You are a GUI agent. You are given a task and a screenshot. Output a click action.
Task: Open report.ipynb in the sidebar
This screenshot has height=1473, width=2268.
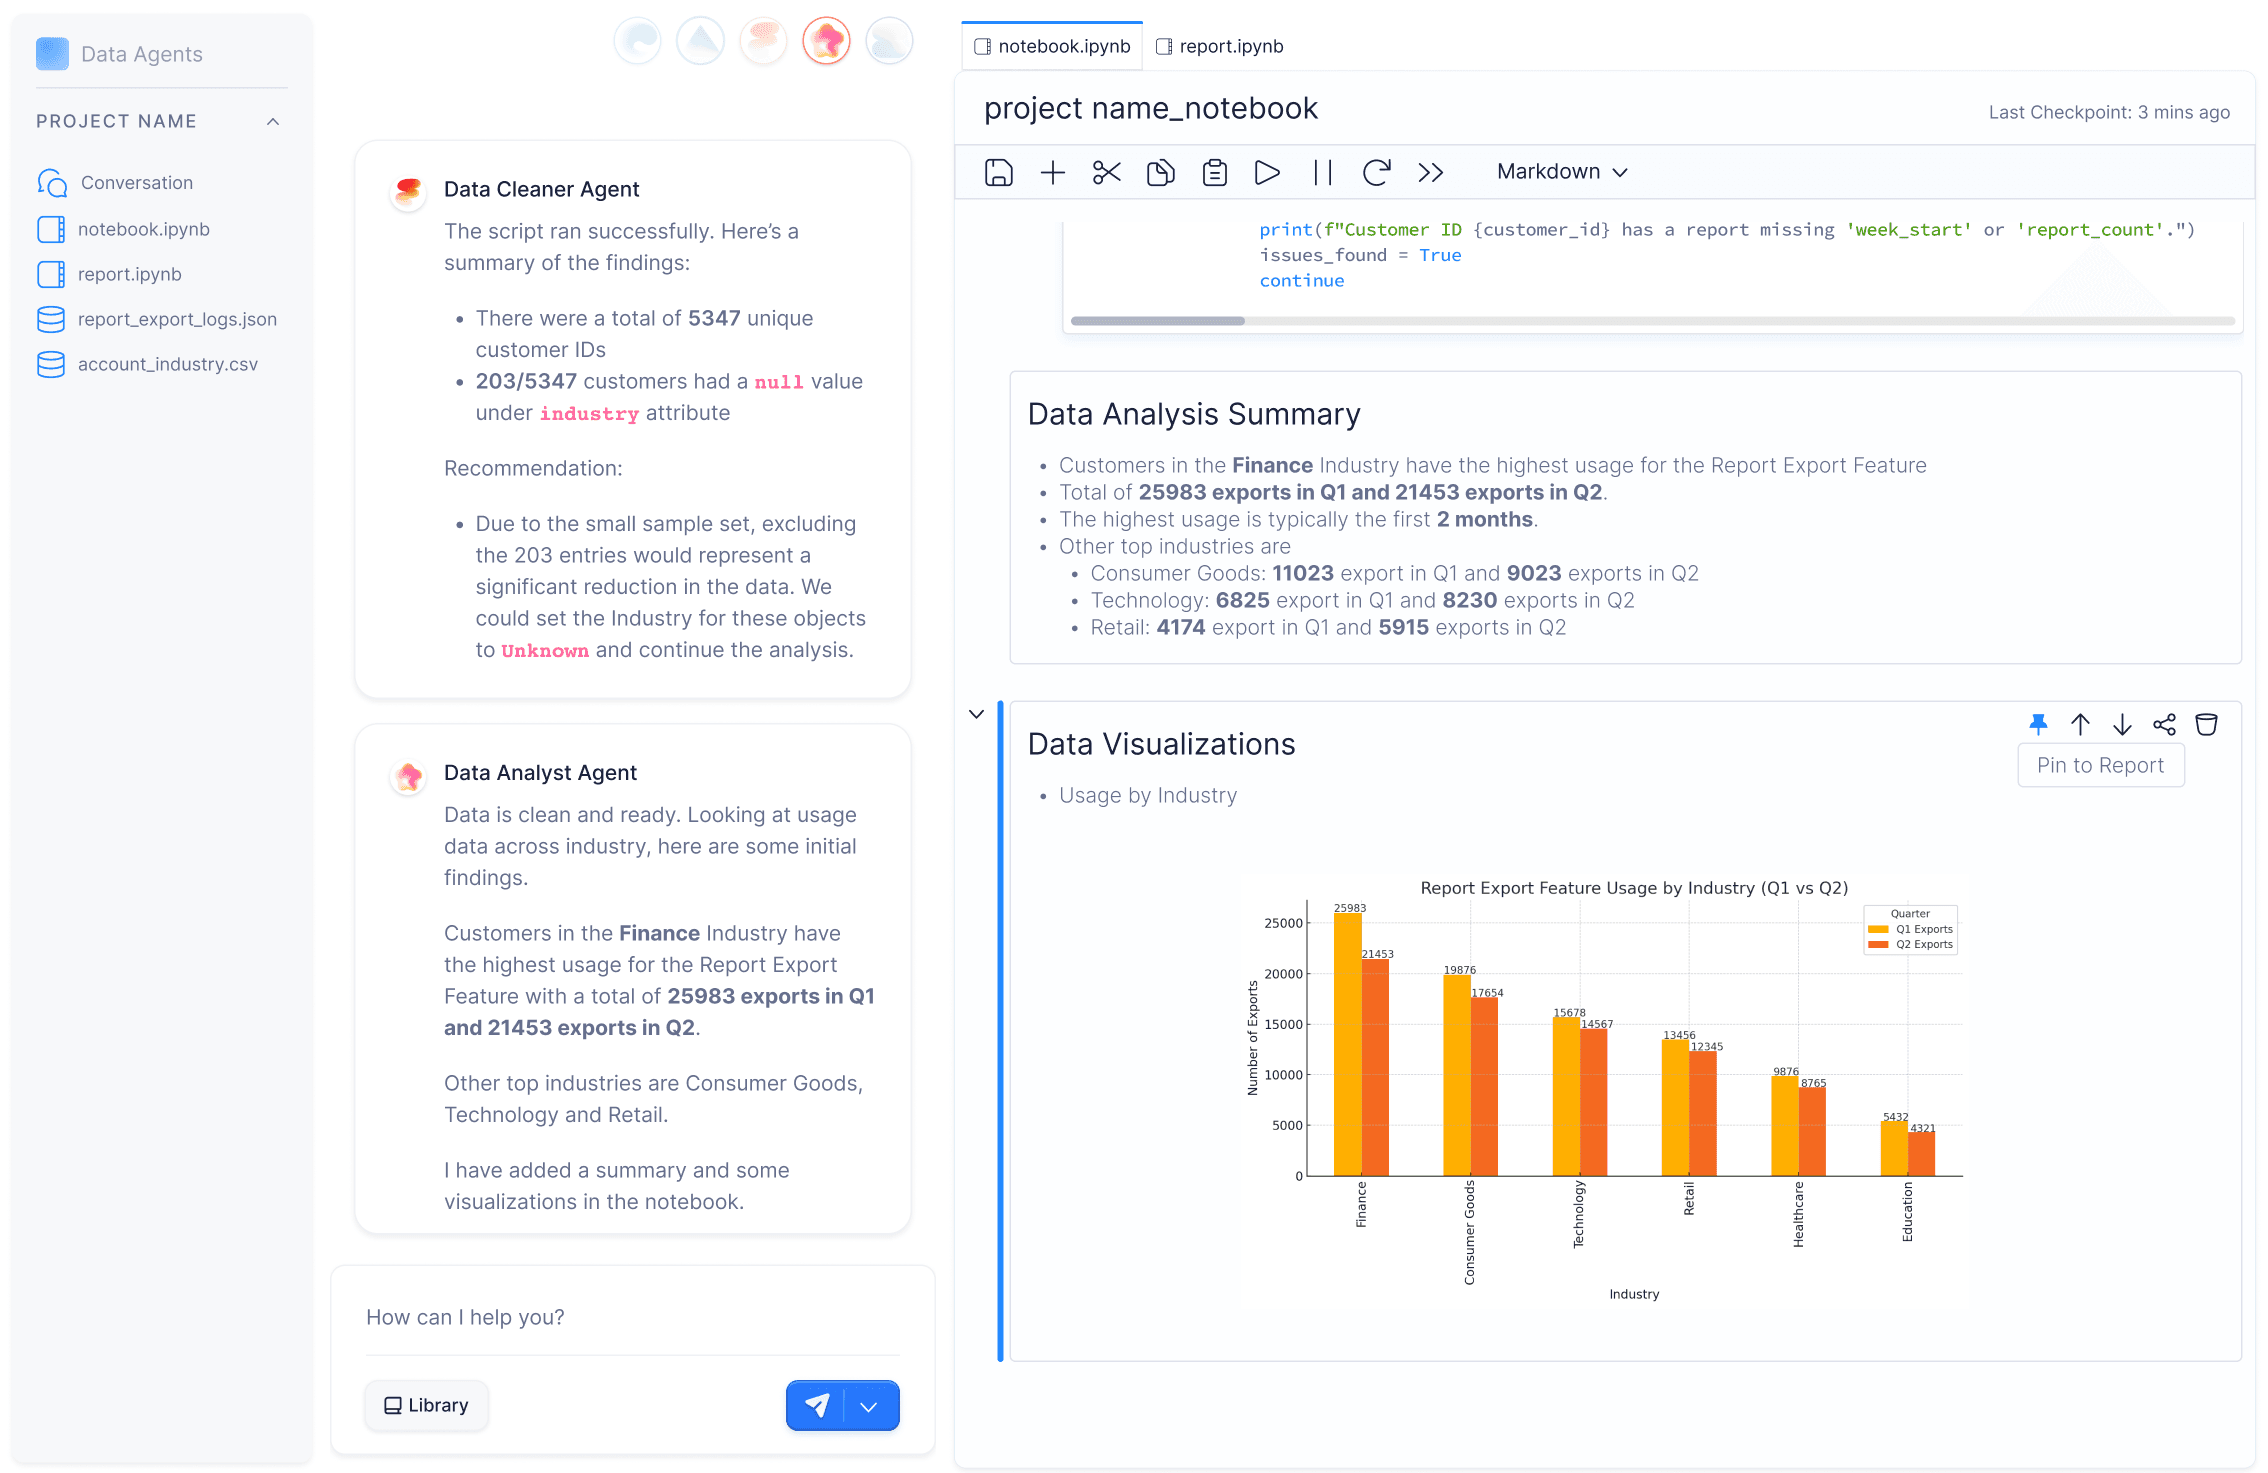pyautogui.click(x=110, y=274)
